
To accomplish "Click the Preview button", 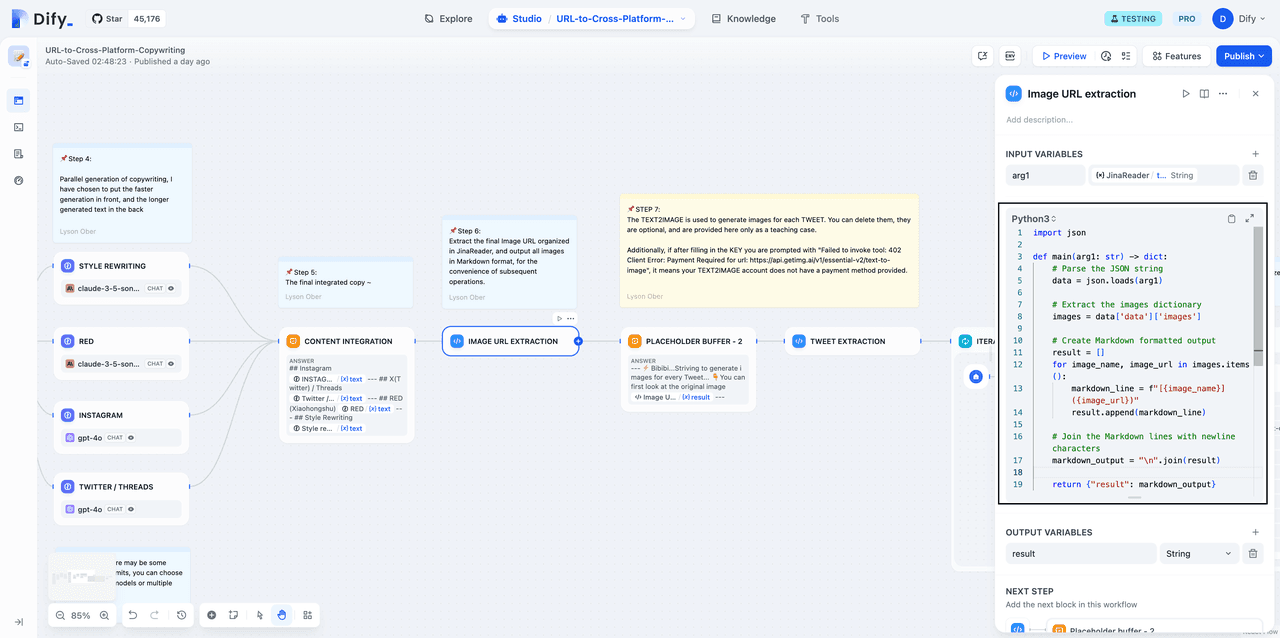I will 1062,56.
